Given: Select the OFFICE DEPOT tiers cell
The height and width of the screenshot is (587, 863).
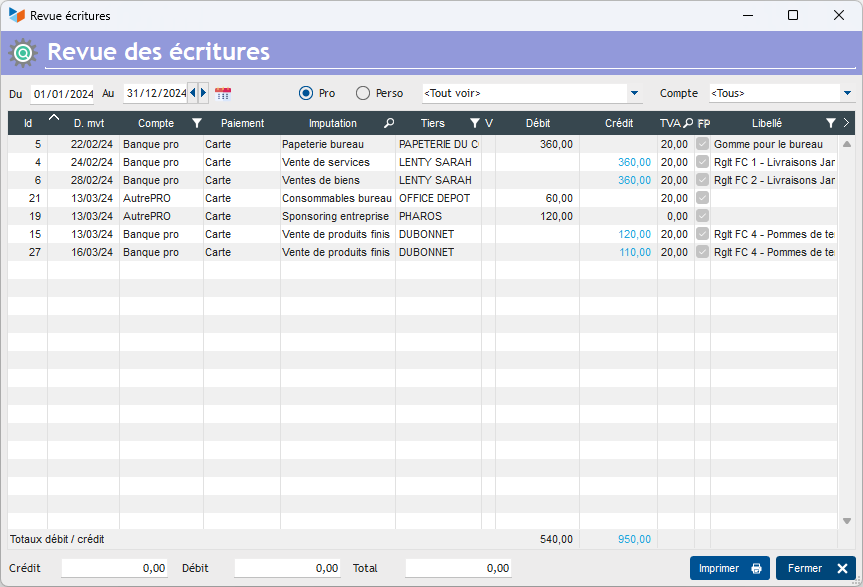Looking at the screenshot, I should tap(438, 198).
